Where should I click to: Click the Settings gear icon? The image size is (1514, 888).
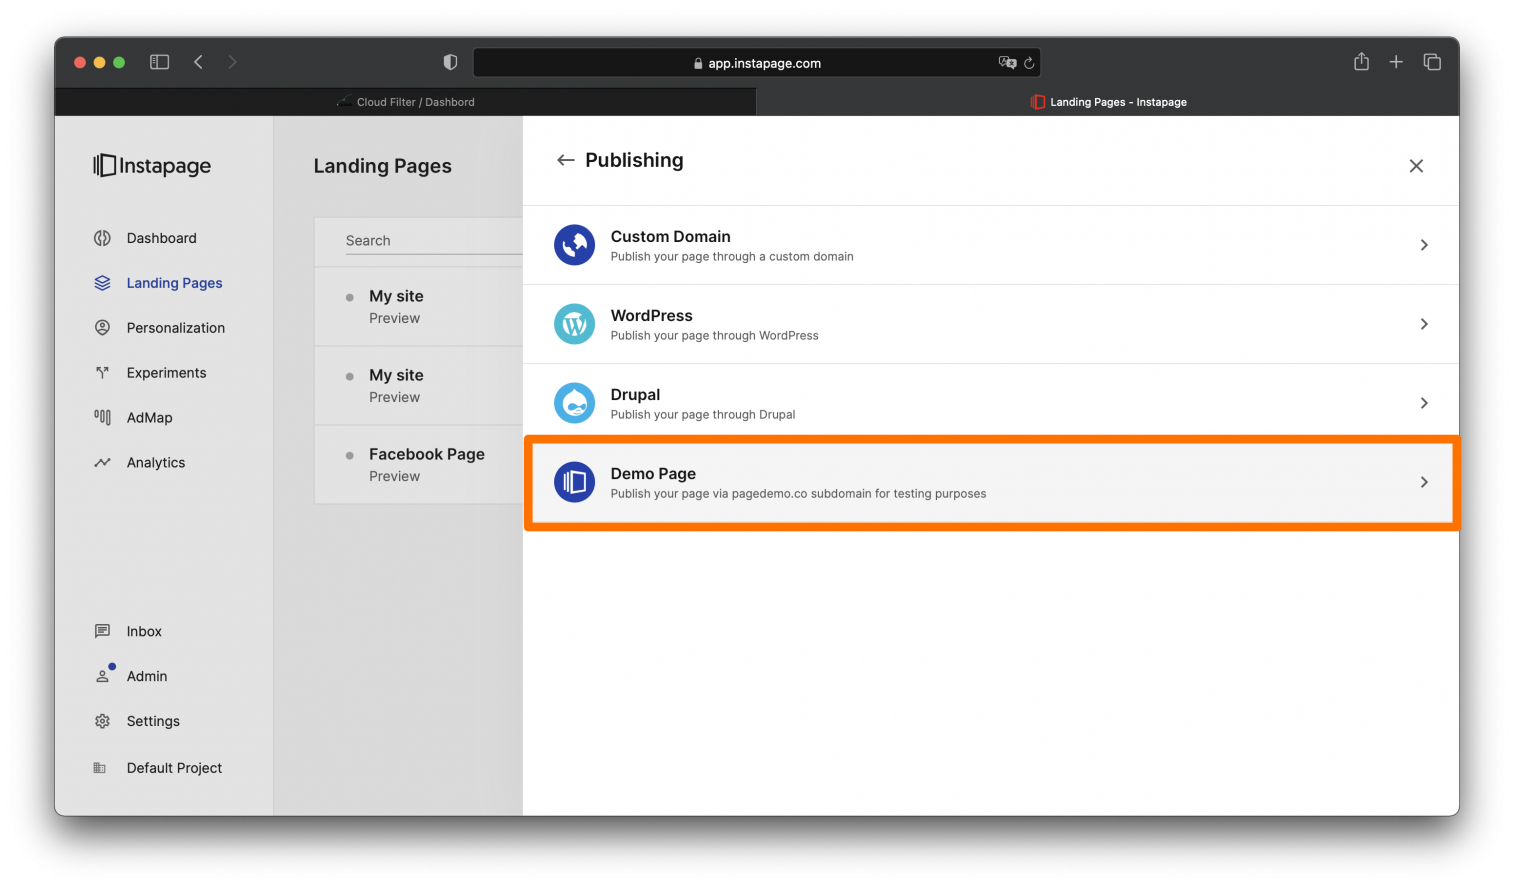[x=102, y=721]
